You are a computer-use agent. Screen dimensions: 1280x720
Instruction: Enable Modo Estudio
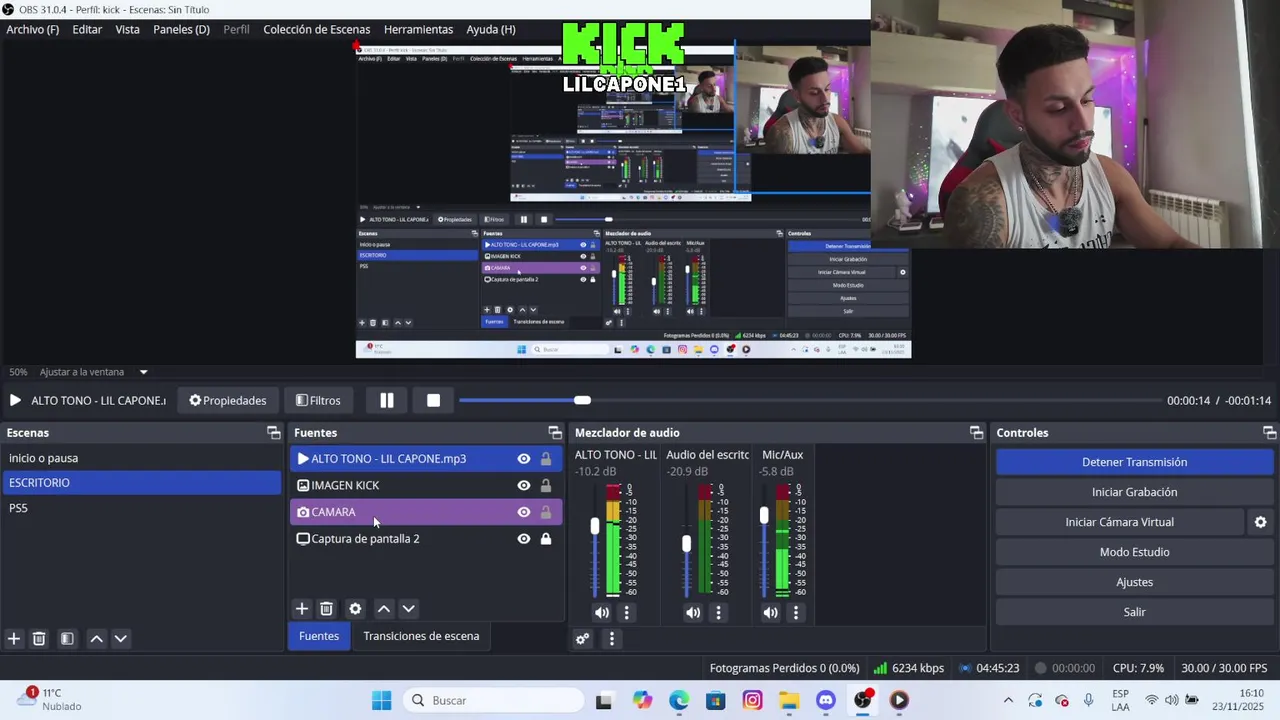[x=1134, y=552]
